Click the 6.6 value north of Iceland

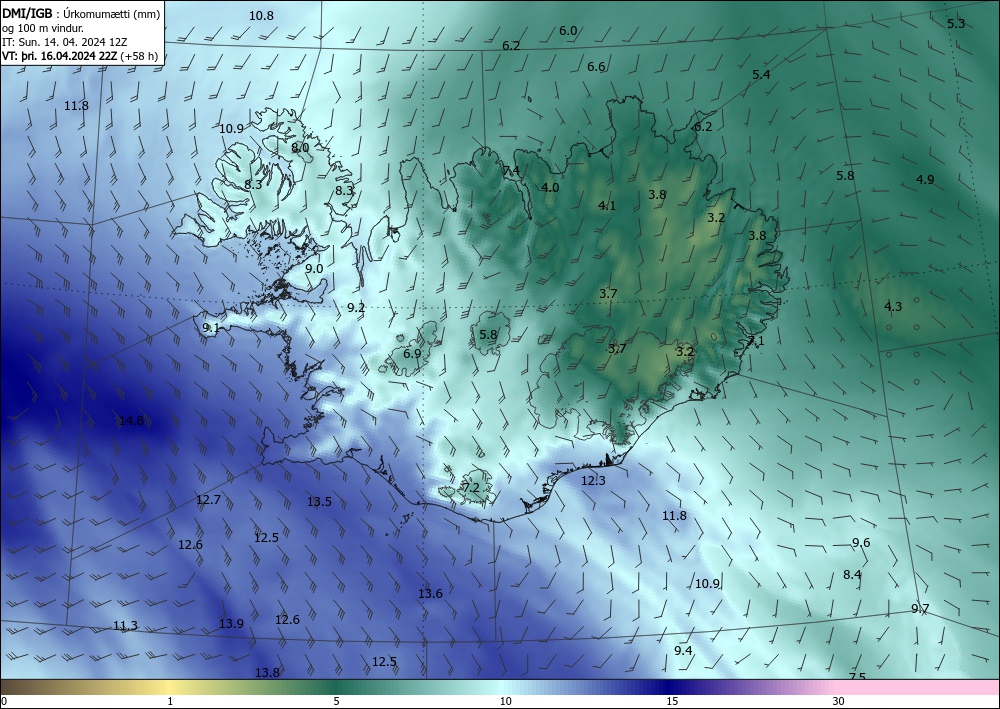(596, 66)
